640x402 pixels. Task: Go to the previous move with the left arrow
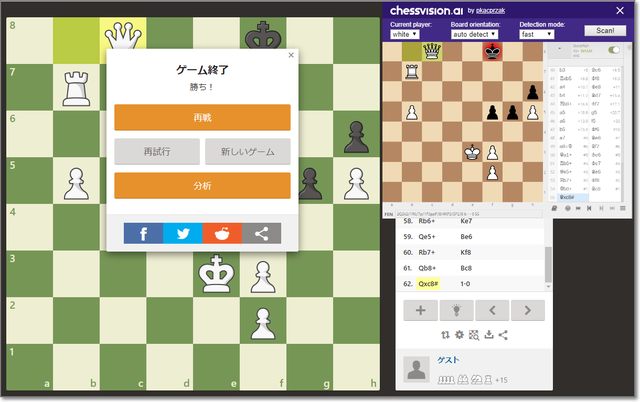pos(493,310)
